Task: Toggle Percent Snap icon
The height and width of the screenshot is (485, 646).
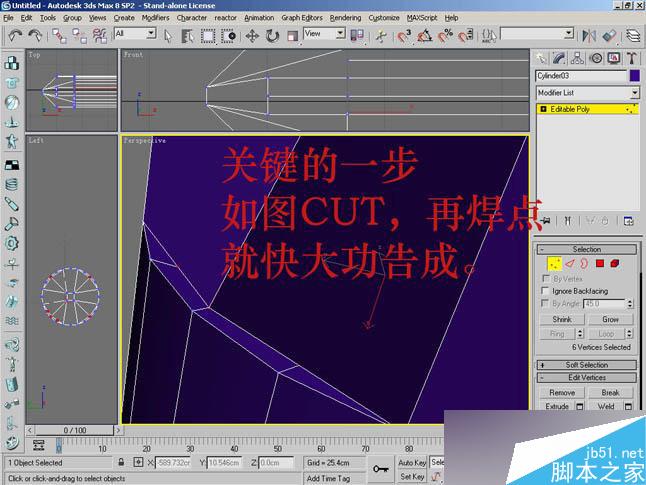Action: point(445,36)
